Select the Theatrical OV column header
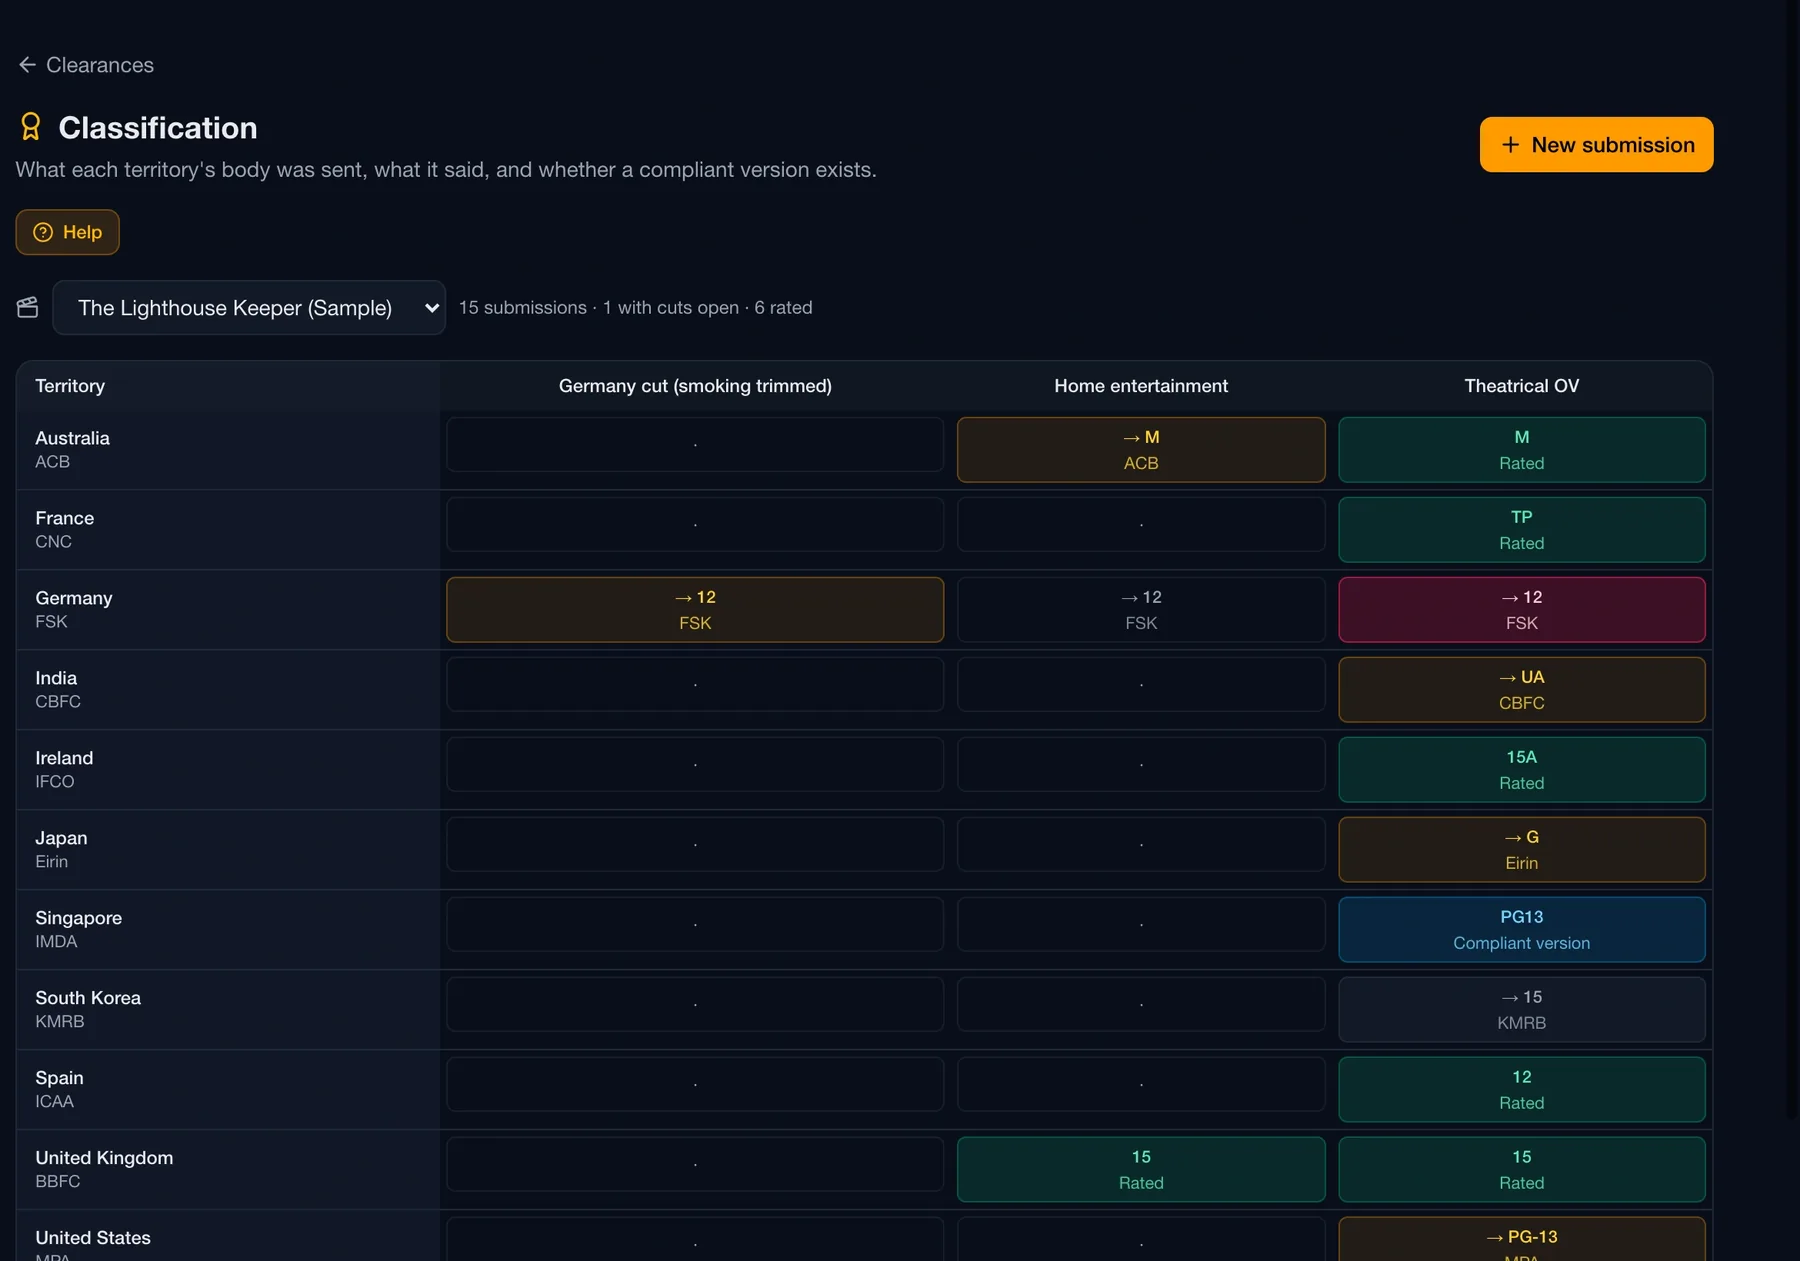Image resolution: width=1800 pixels, height=1261 pixels. pyautogui.click(x=1521, y=386)
